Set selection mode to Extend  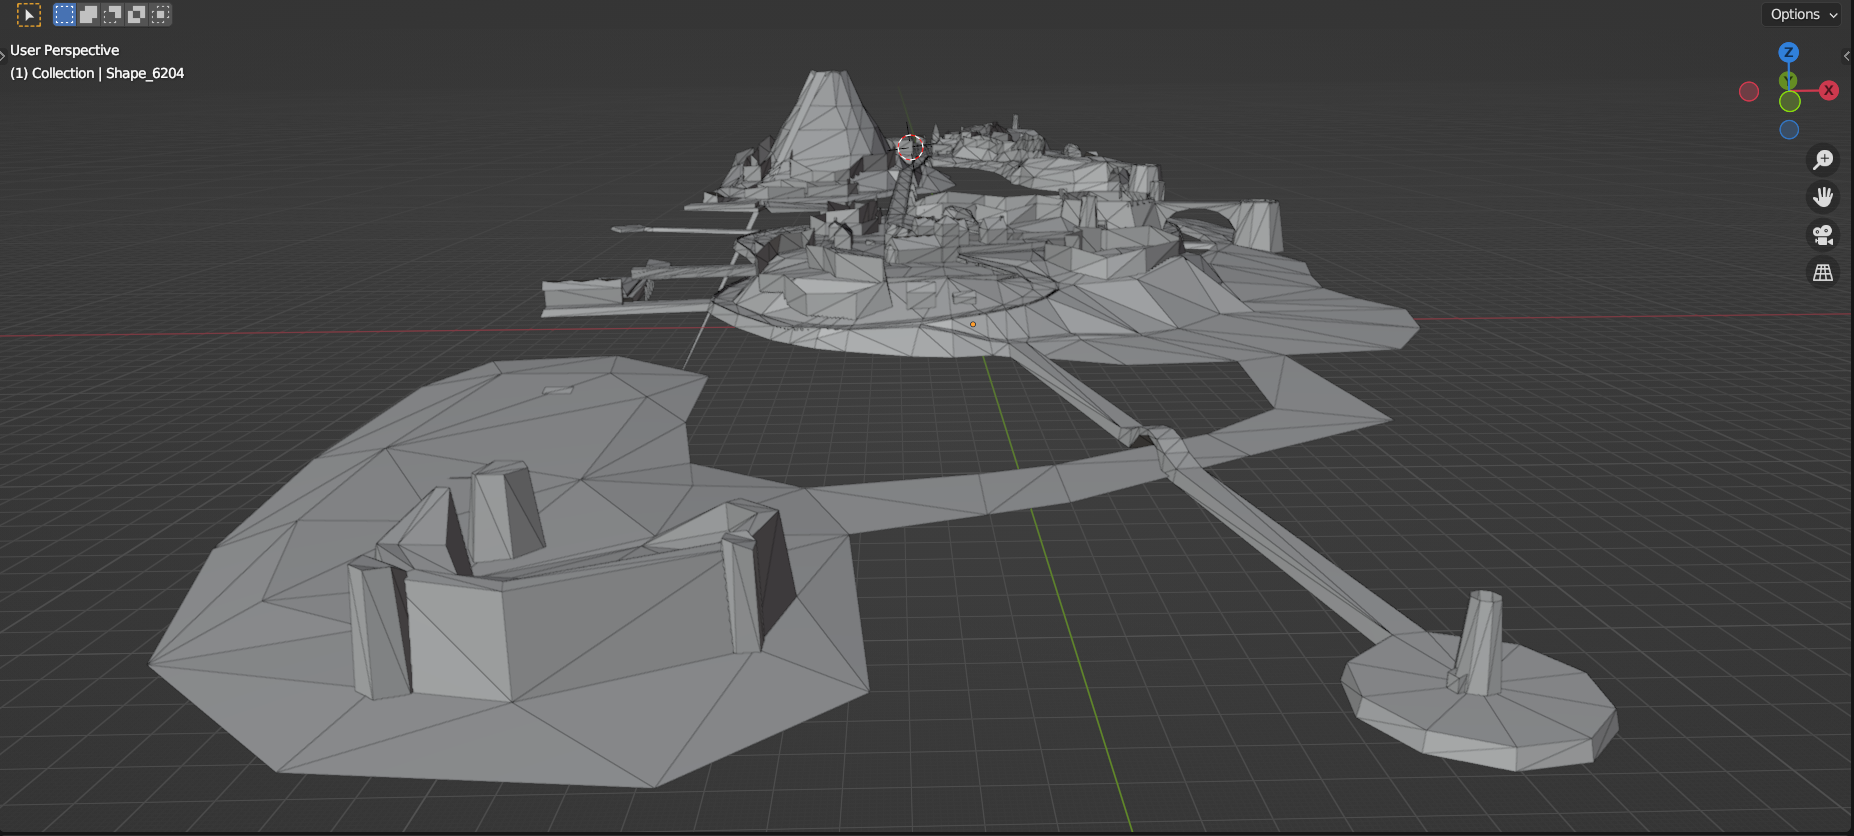pyautogui.click(x=88, y=14)
